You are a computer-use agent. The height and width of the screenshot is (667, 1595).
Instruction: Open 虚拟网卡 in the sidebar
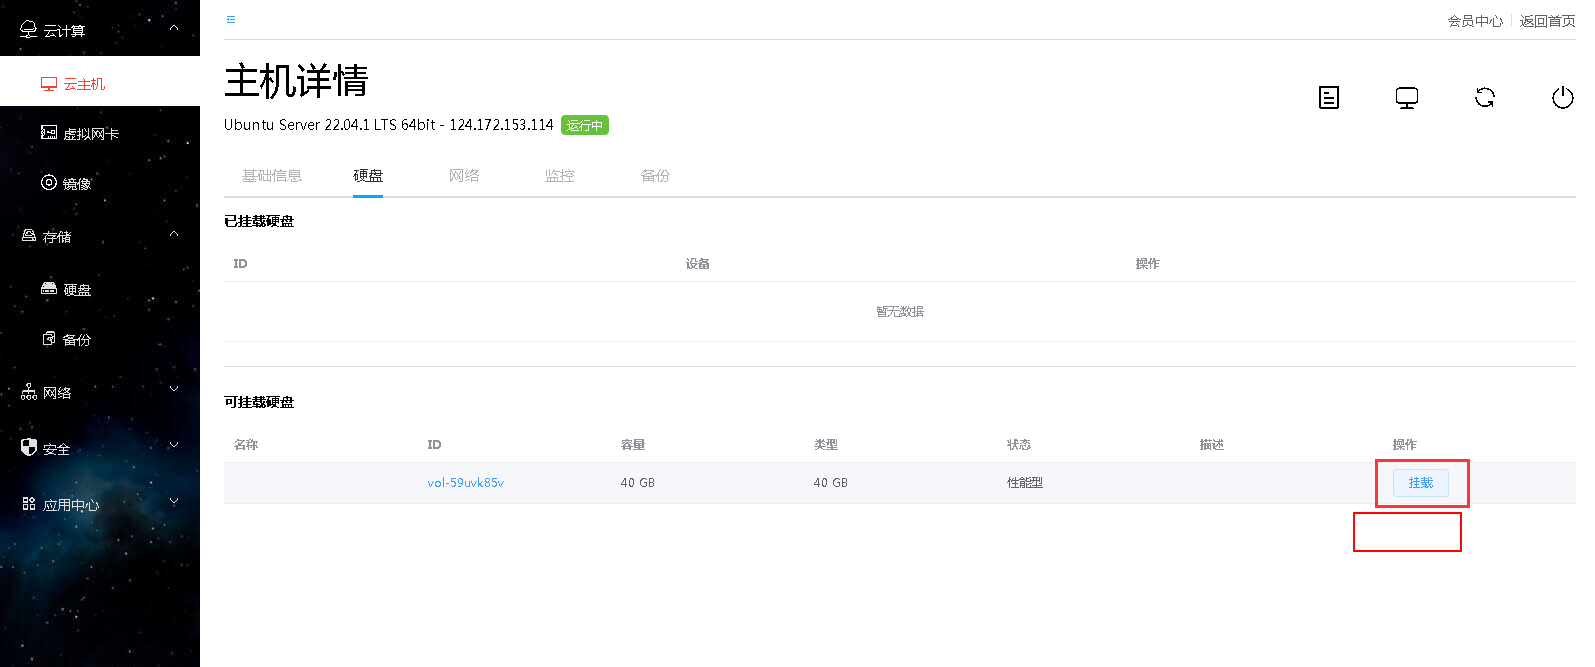(90, 133)
